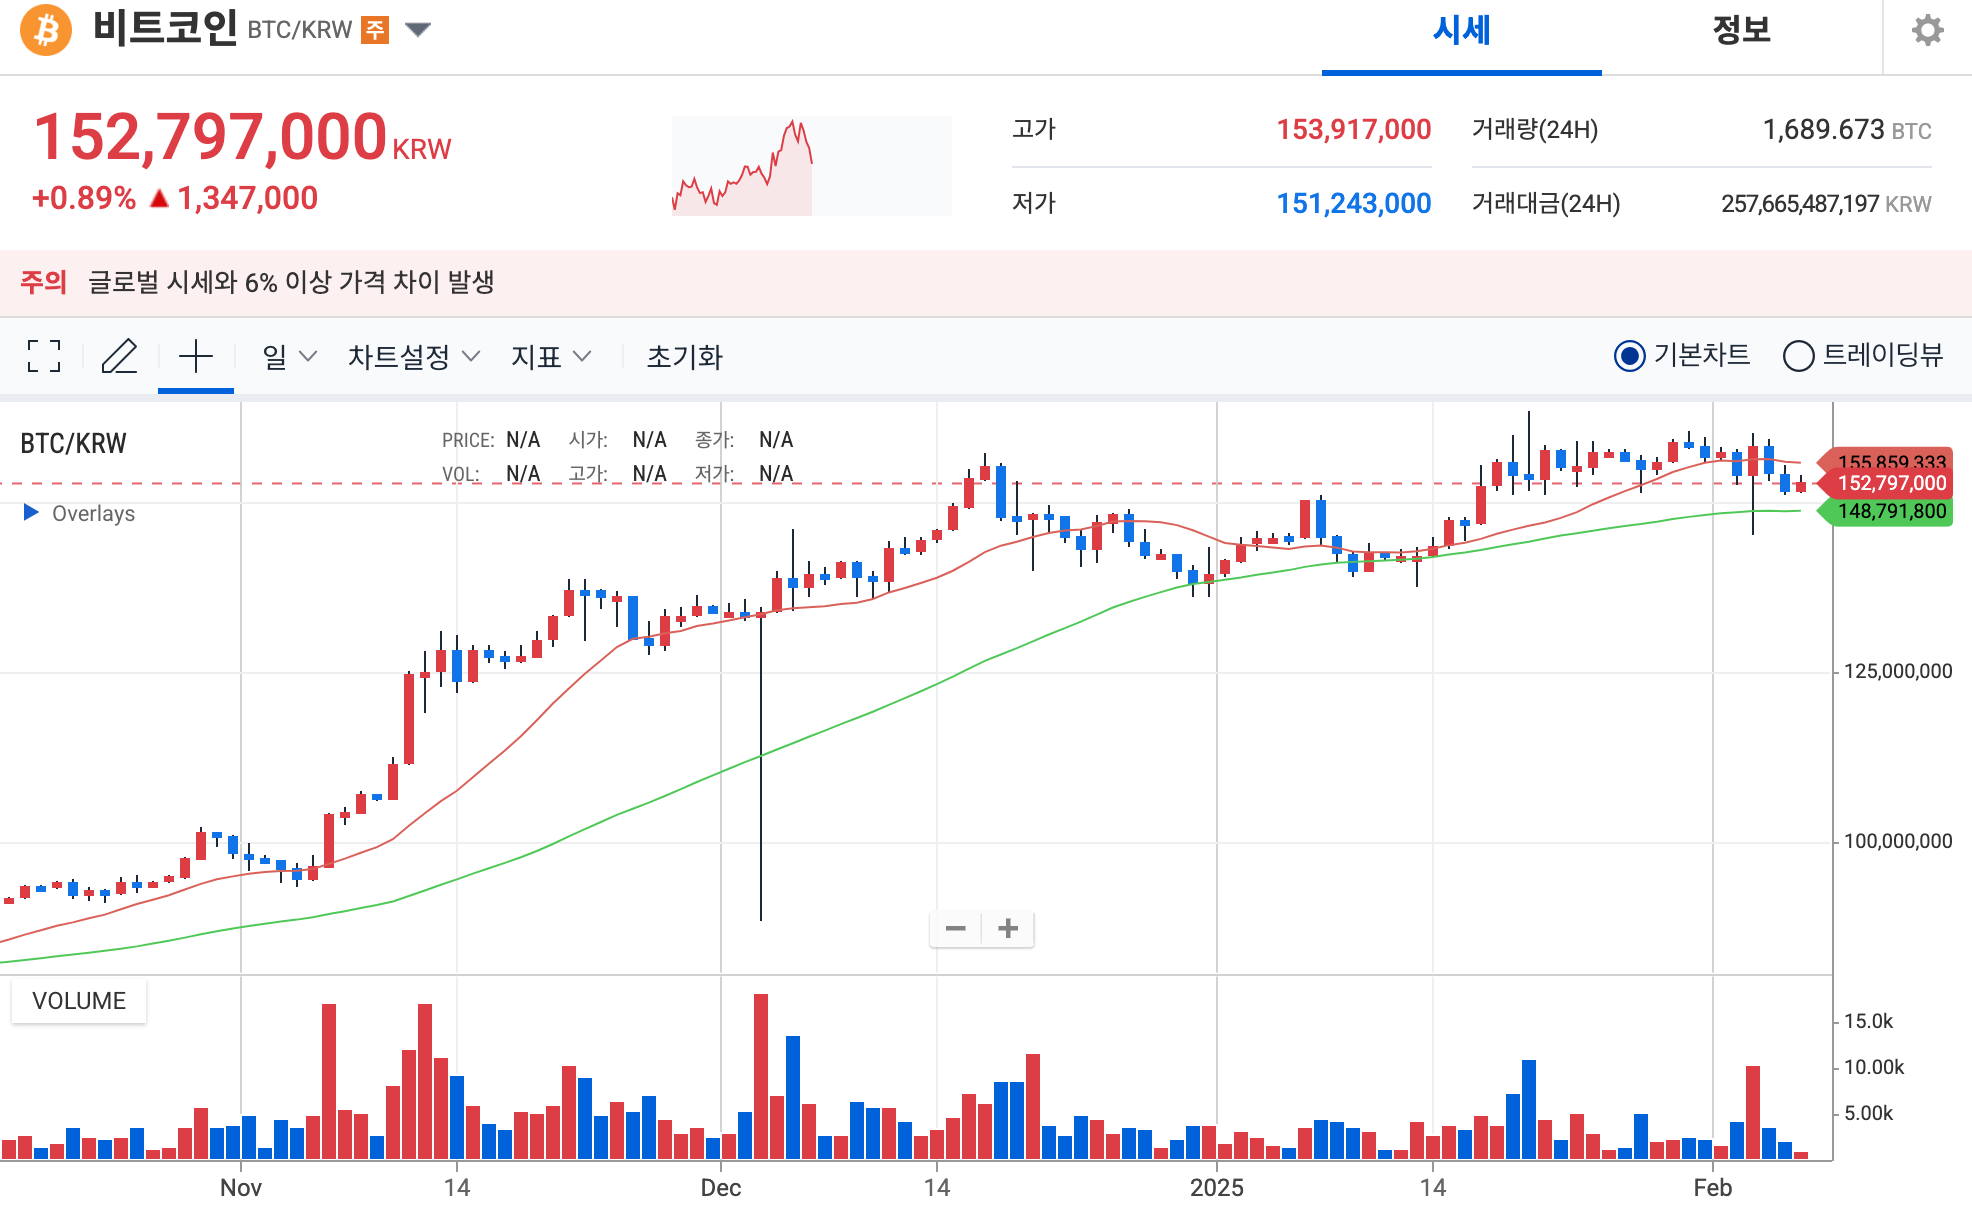The height and width of the screenshot is (1212, 1972).
Task: Click the 15.0k volume axis label
Action: [x=1868, y=1021]
